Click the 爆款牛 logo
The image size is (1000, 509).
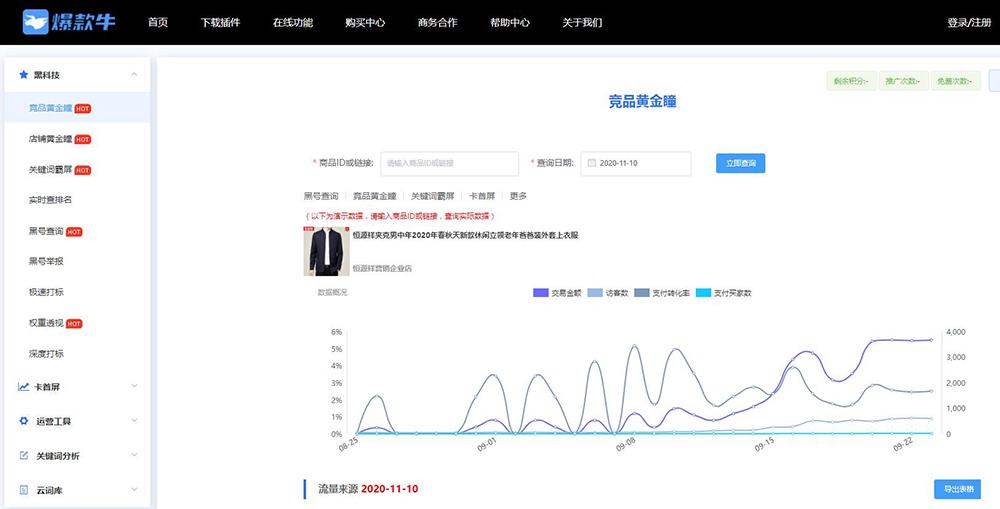[x=68, y=22]
